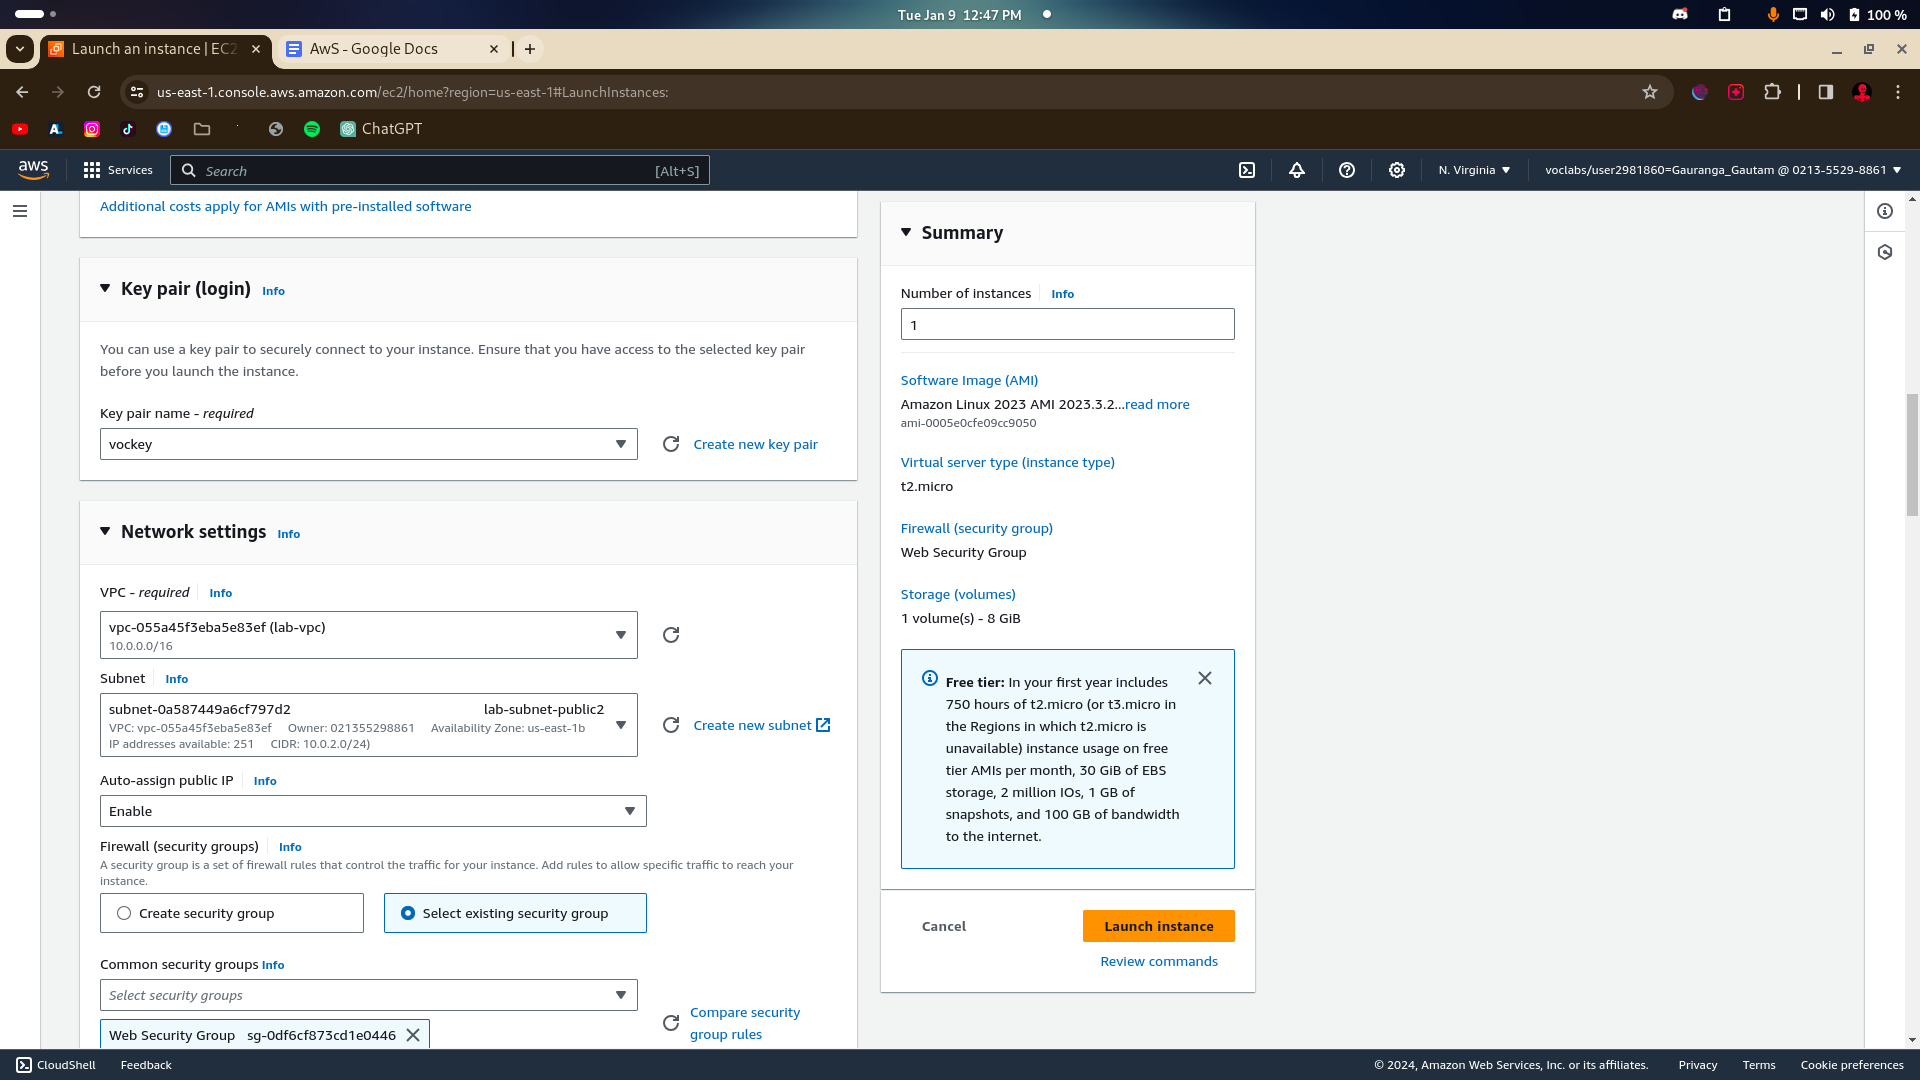This screenshot has width=1920, height=1080.
Task: Open the AWS Services menu
Action: coord(118,170)
